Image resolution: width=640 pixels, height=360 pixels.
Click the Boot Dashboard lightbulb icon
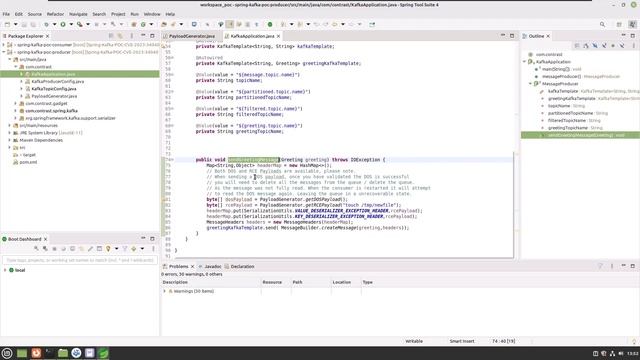pyautogui.click(x=108, y=249)
